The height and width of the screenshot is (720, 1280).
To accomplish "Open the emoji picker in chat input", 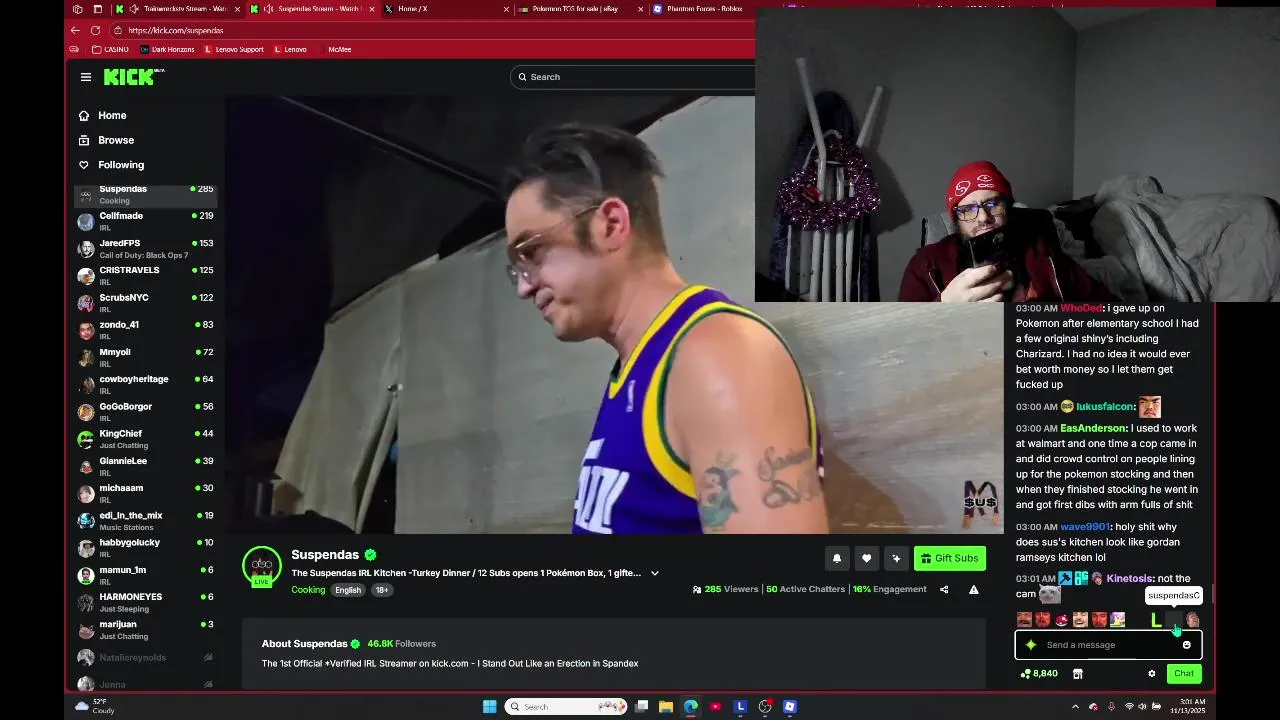I will pyautogui.click(x=1187, y=645).
